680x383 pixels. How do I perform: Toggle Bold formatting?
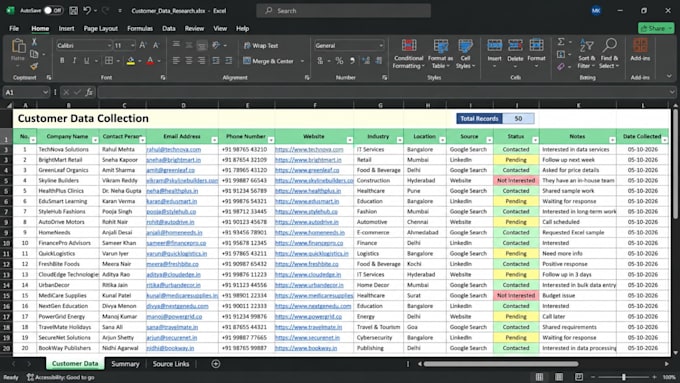(x=62, y=61)
